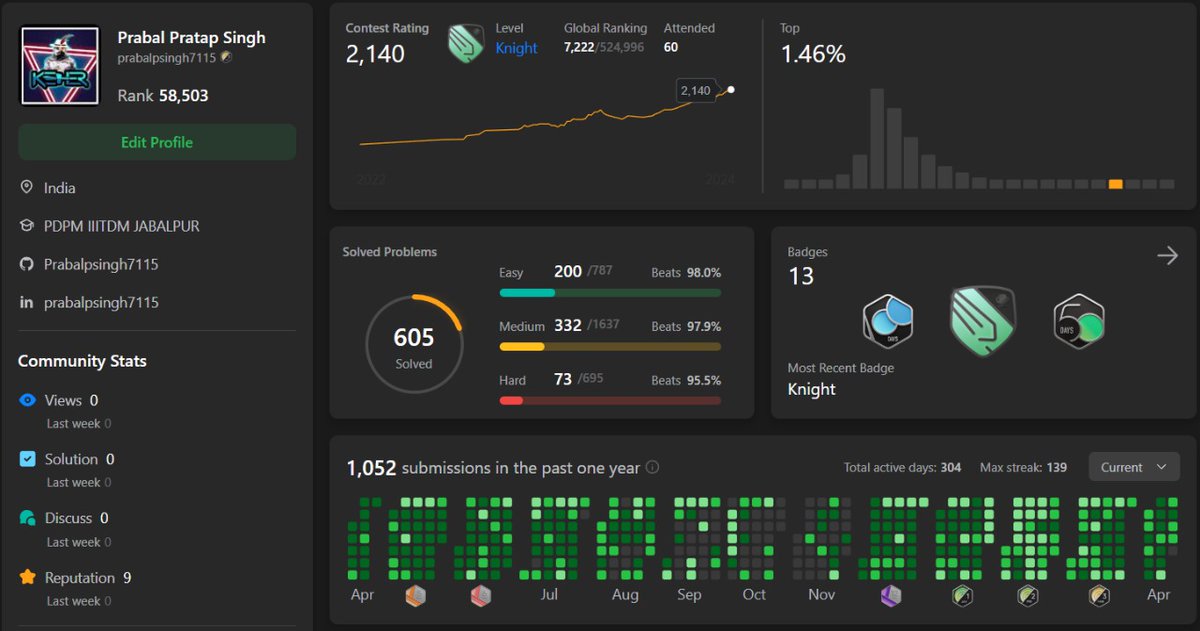
Task: Click the location pin icon next to India
Action: [27, 188]
